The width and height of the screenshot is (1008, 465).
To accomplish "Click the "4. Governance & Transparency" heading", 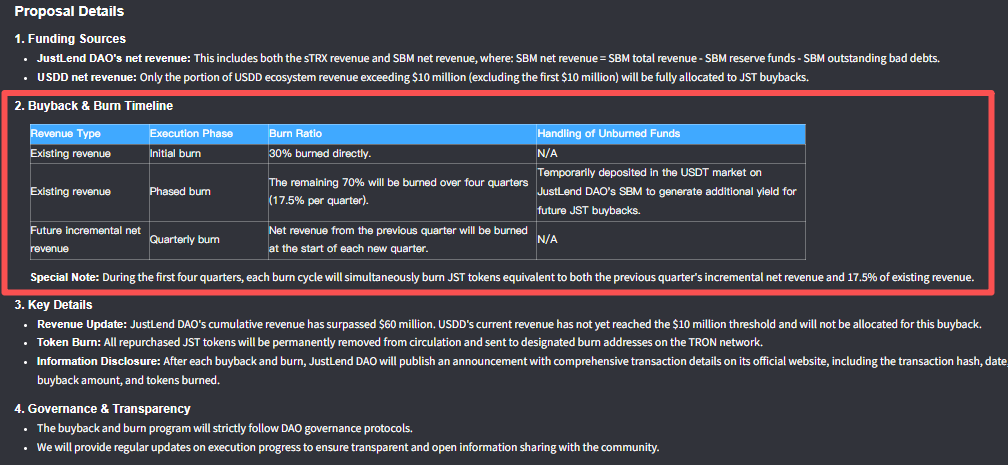I will pyautogui.click(x=102, y=408).
